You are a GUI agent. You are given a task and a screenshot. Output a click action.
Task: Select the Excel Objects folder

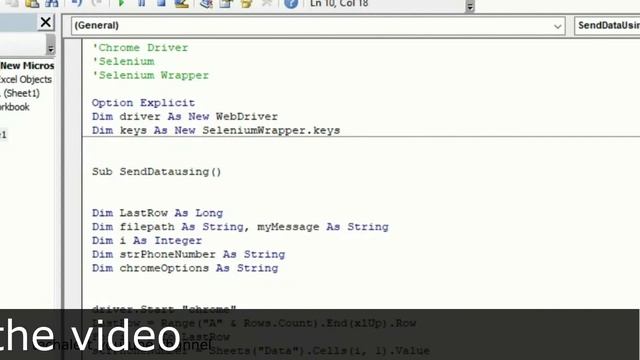click(25, 80)
